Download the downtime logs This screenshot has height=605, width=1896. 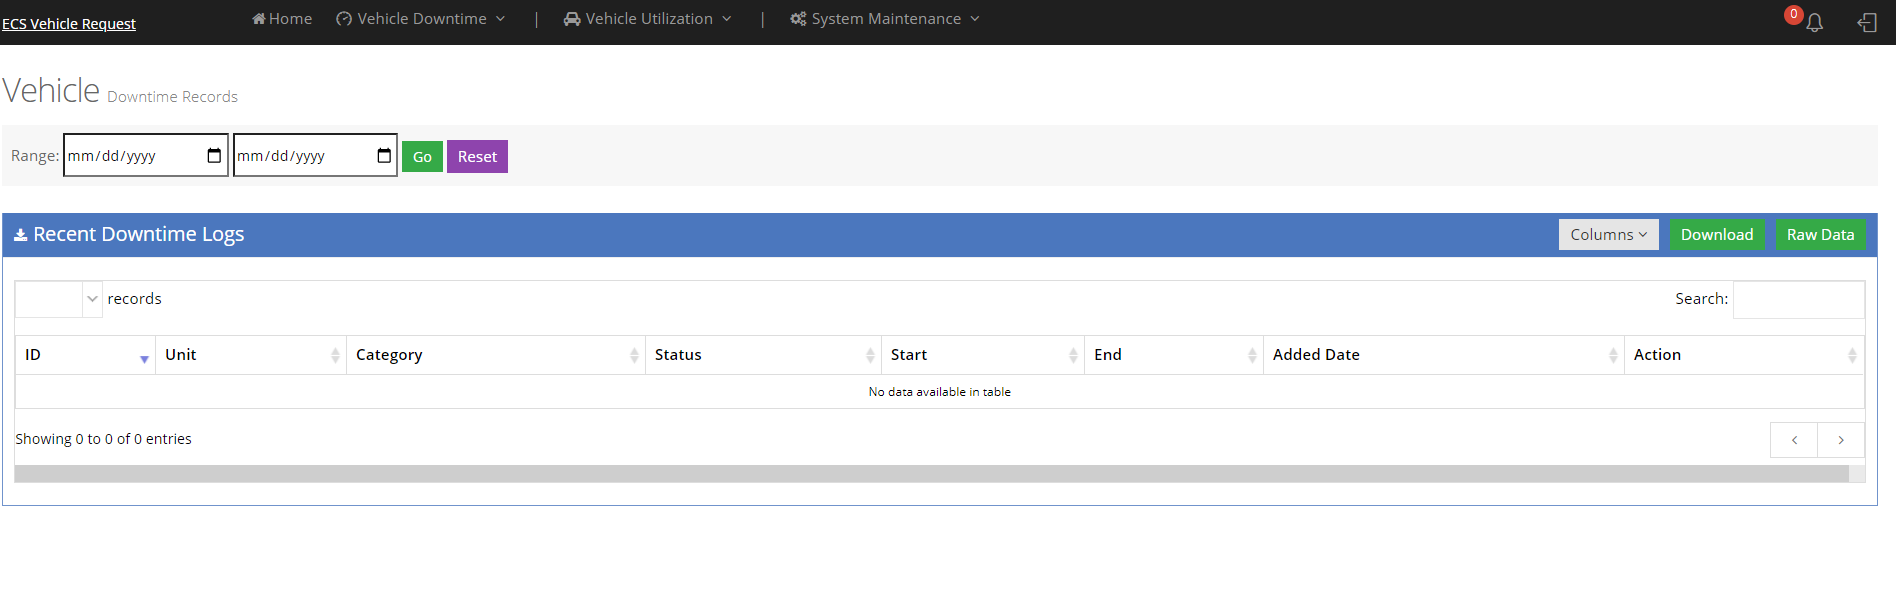pos(1716,235)
